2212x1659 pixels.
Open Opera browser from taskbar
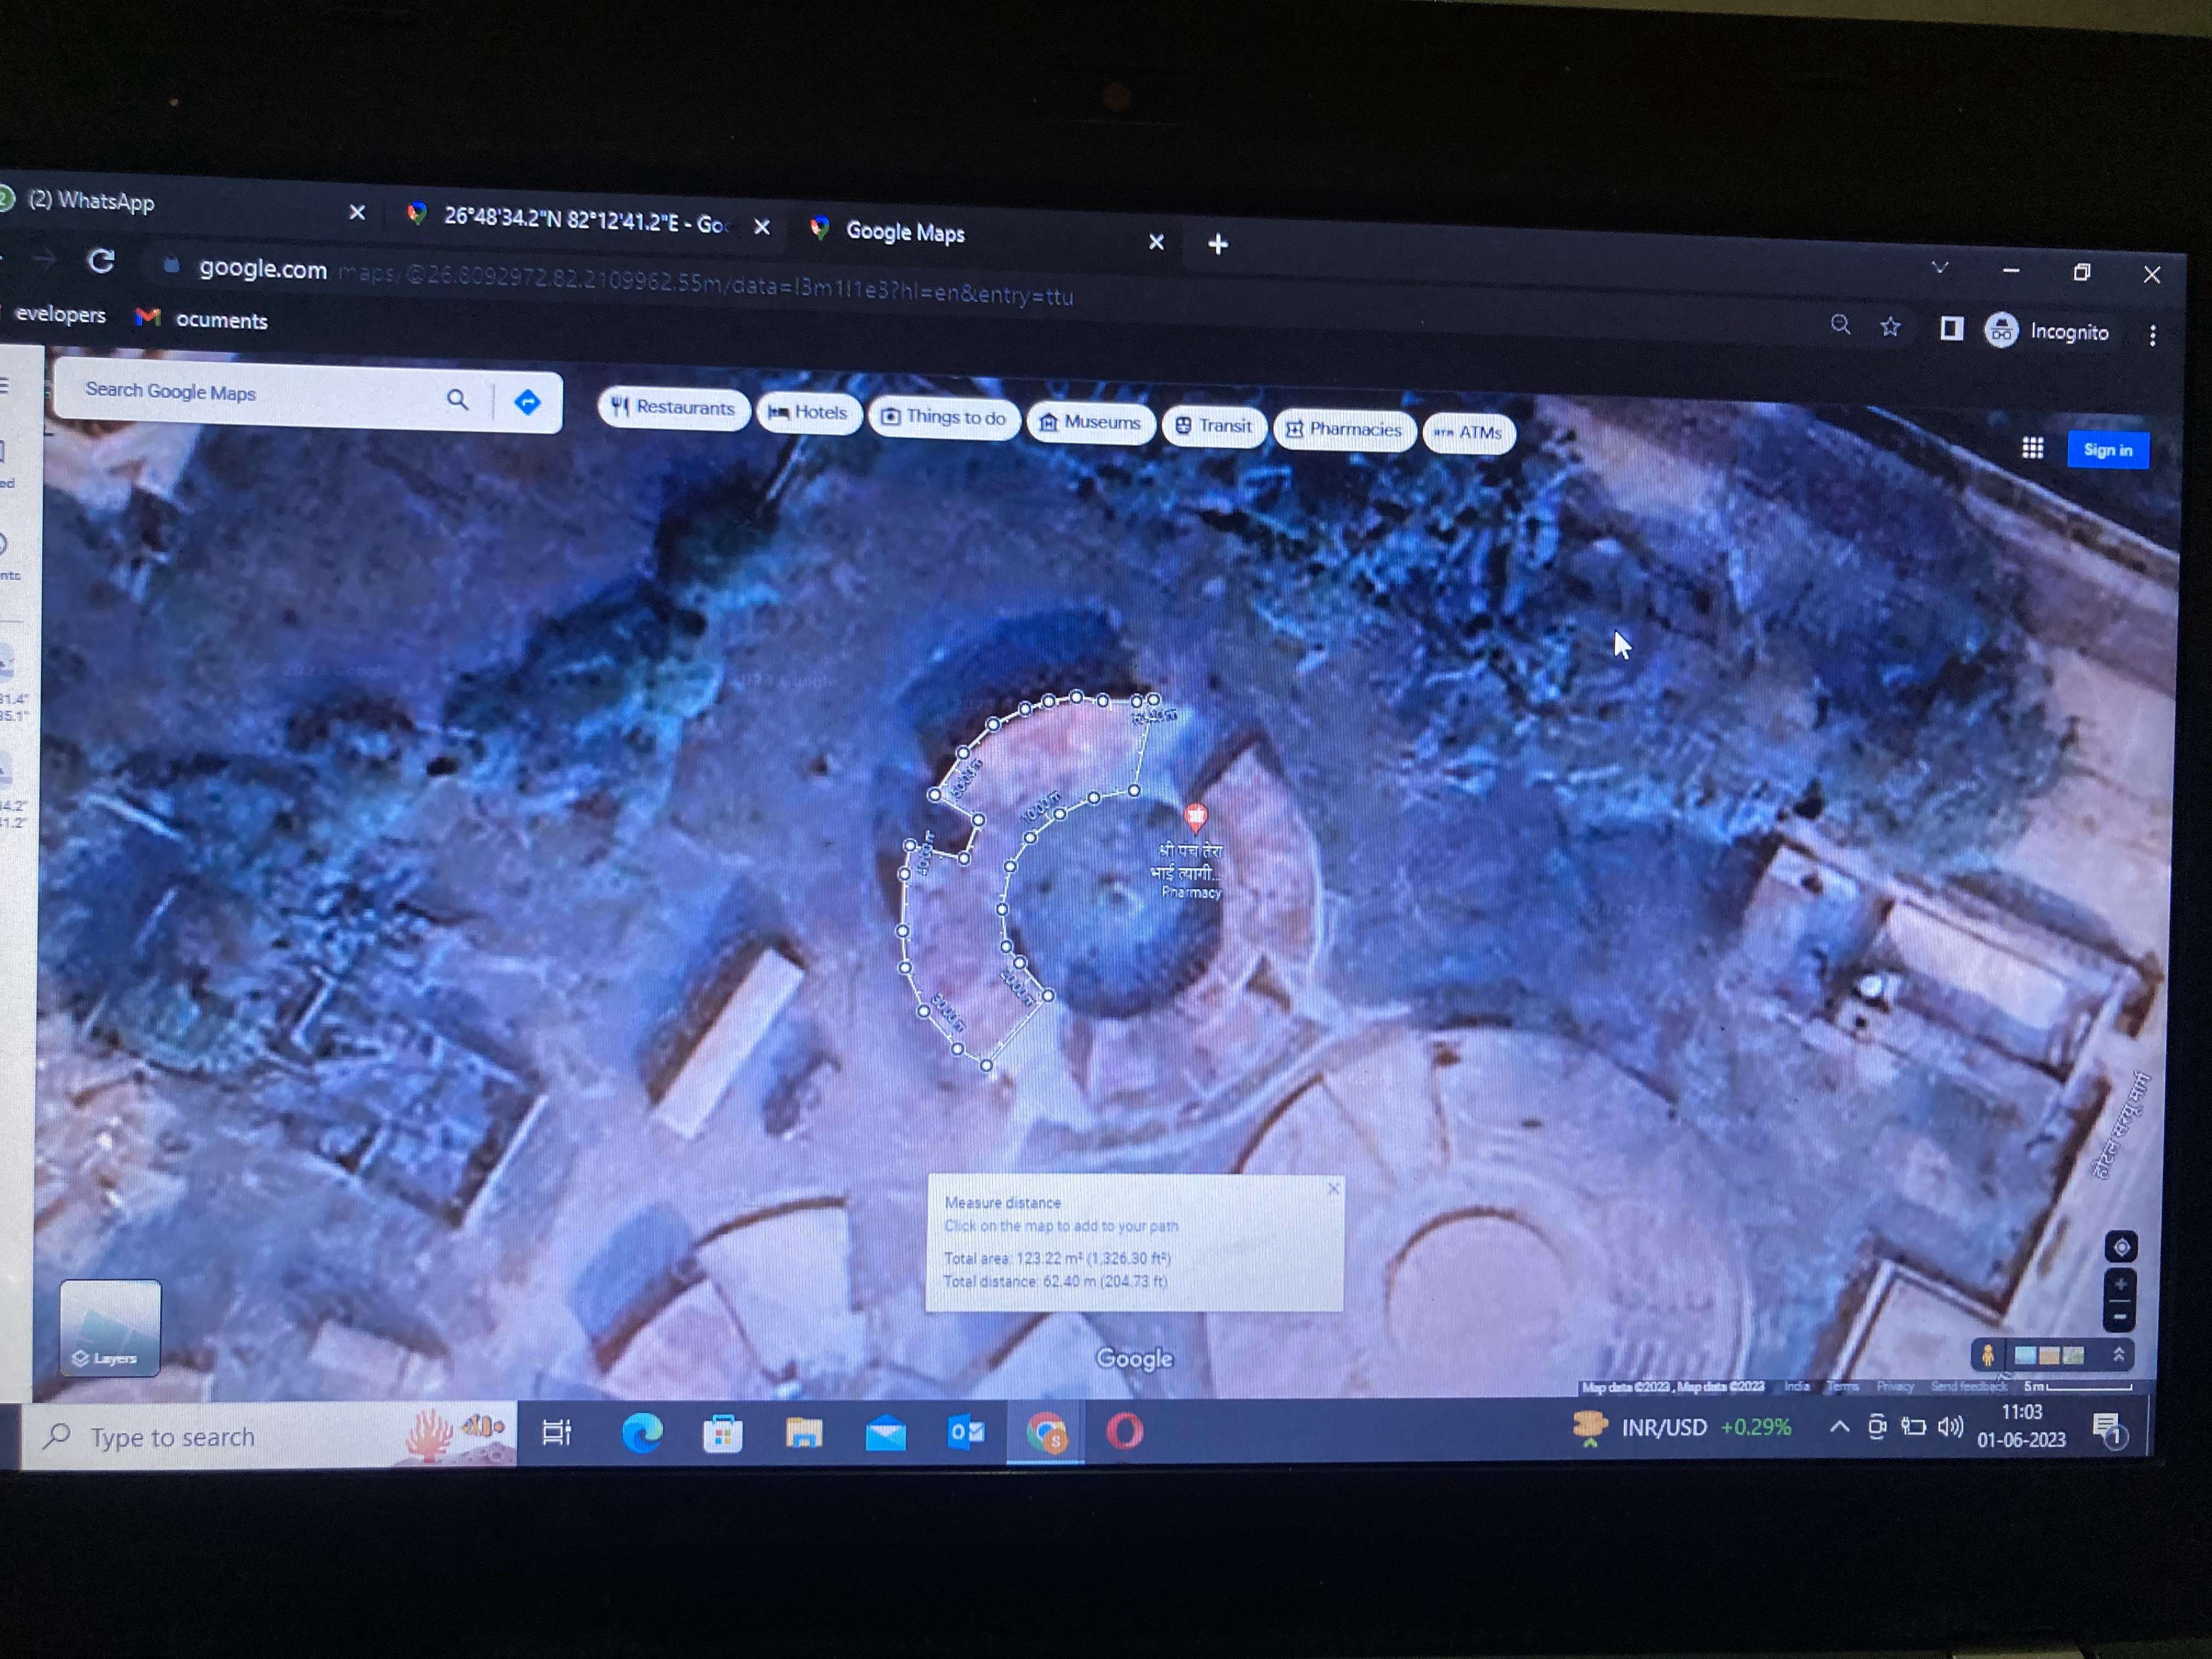[1124, 1431]
